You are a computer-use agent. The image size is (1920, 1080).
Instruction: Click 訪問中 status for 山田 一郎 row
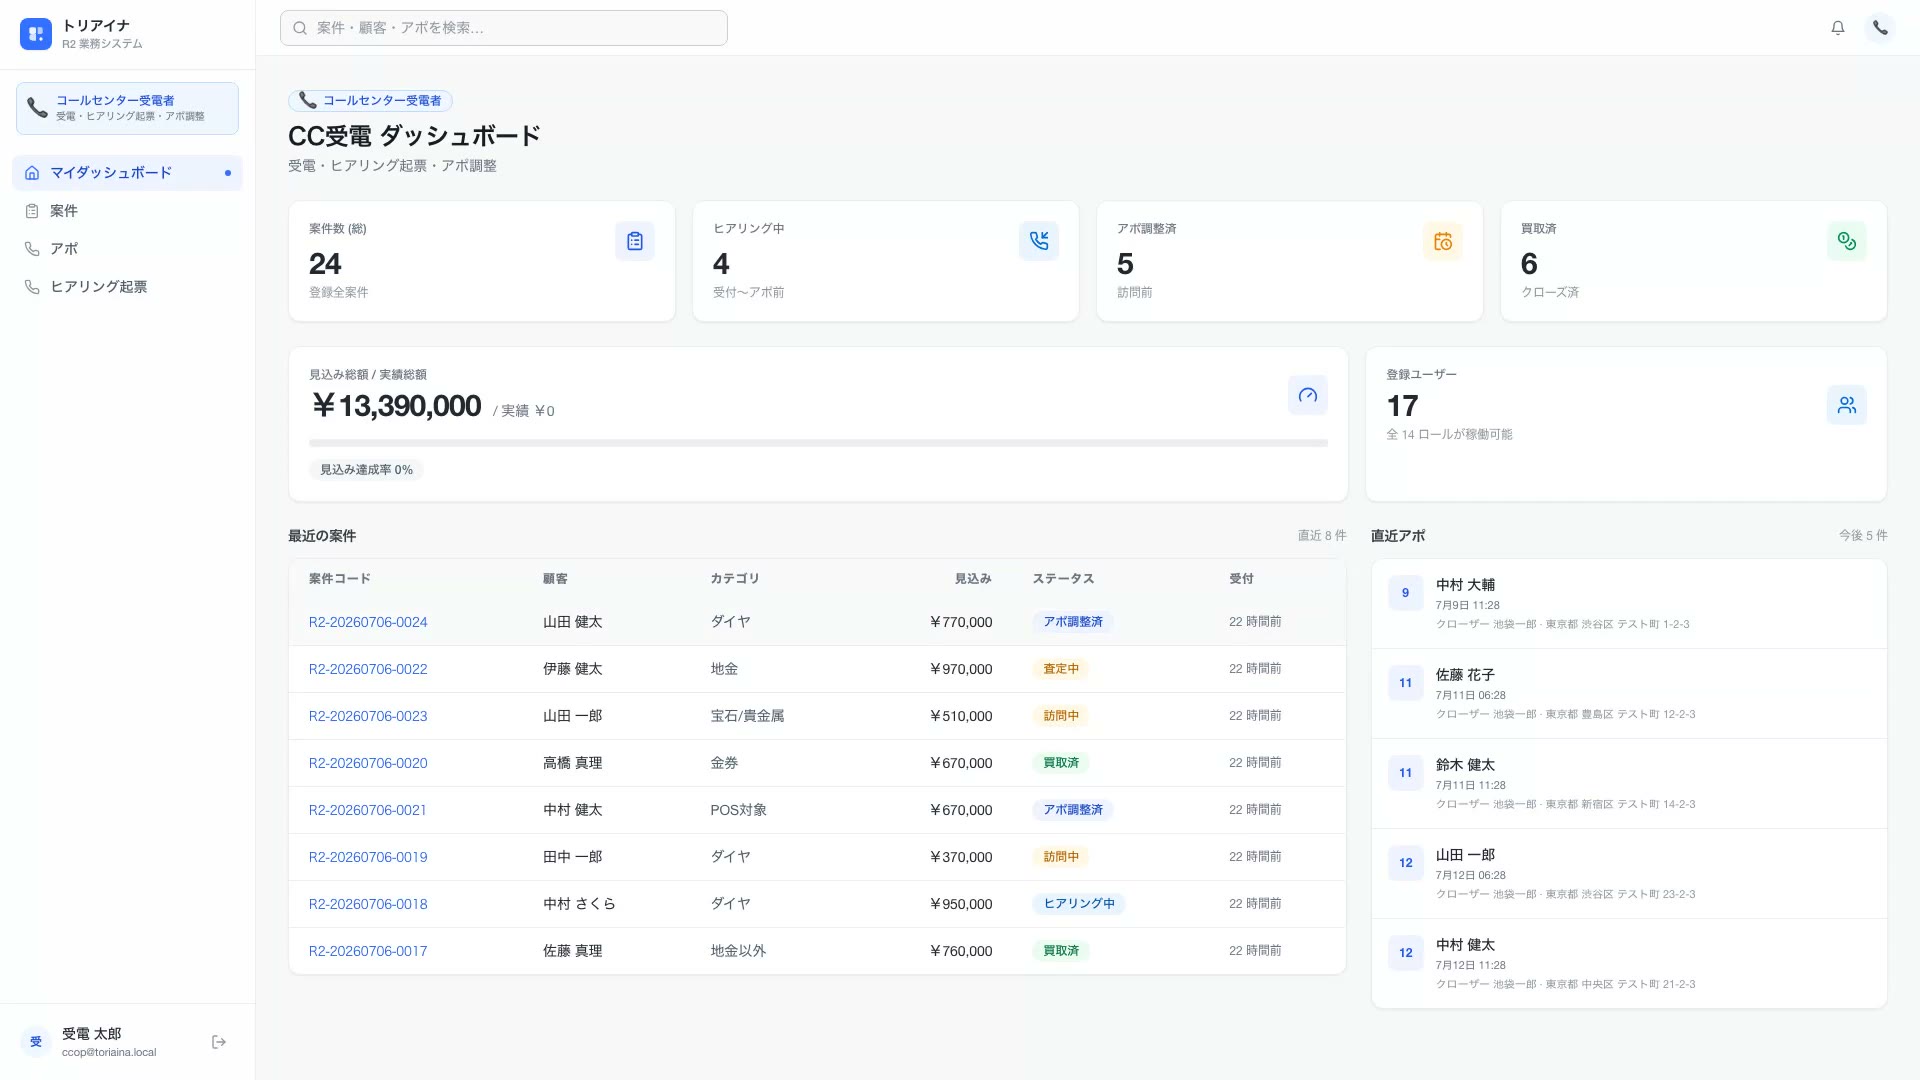pos(1061,716)
